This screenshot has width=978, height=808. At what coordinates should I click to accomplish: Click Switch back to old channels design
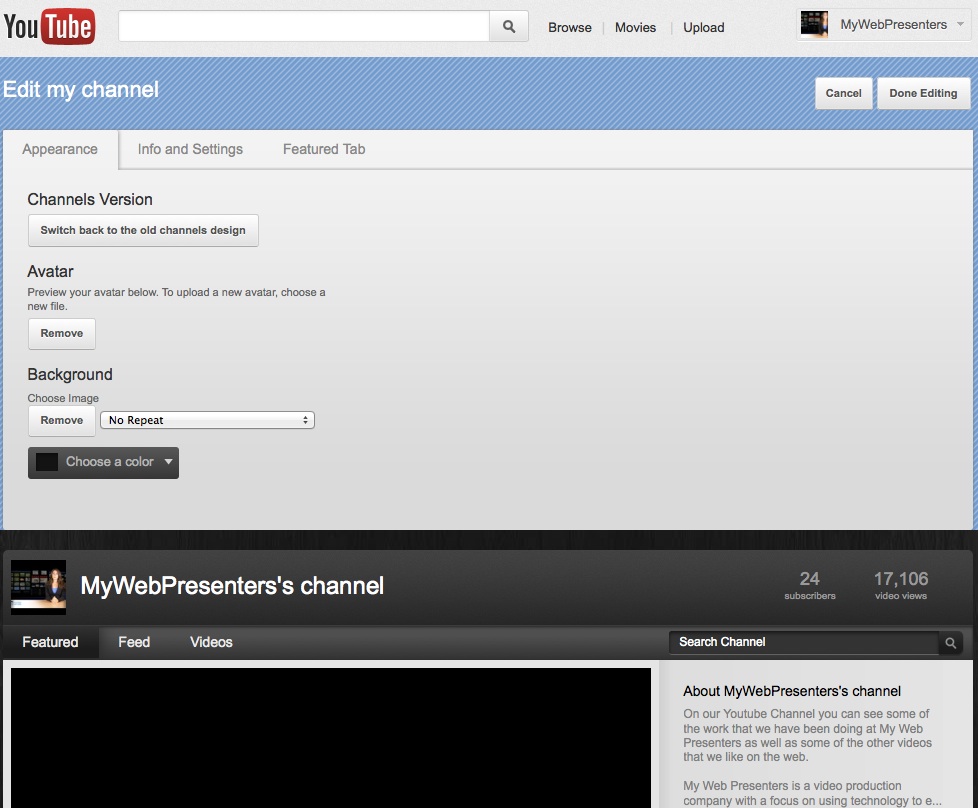(x=143, y=230)
